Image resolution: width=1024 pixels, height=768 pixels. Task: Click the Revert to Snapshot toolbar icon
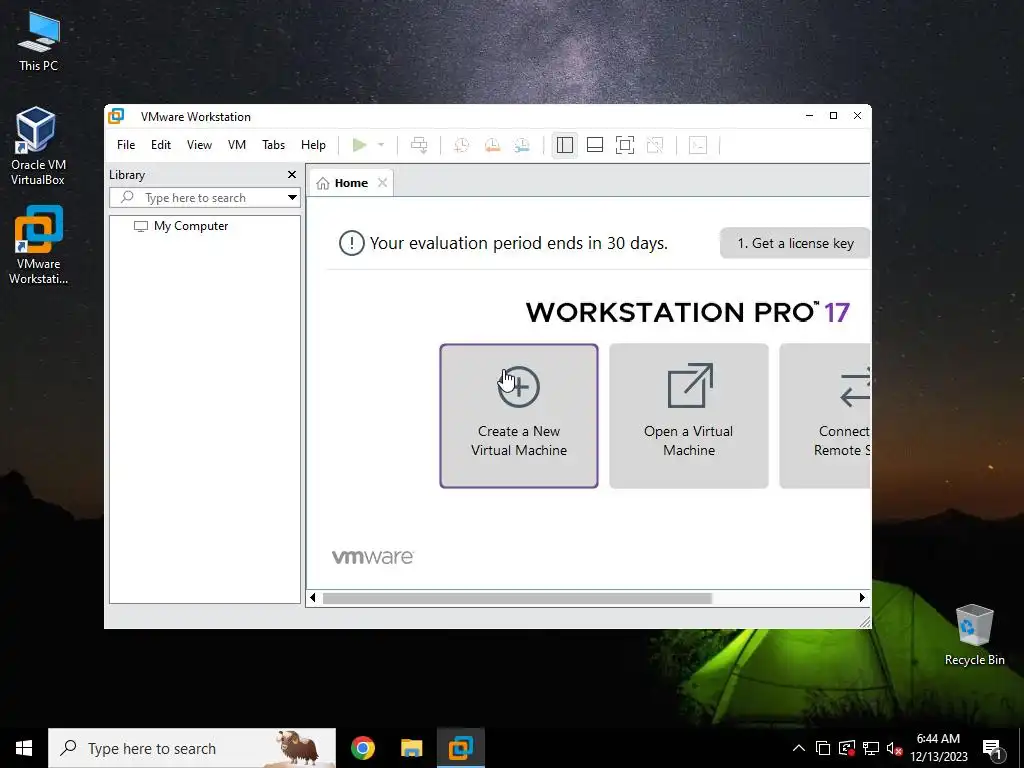pyautogui.click(x=492, y=145)
